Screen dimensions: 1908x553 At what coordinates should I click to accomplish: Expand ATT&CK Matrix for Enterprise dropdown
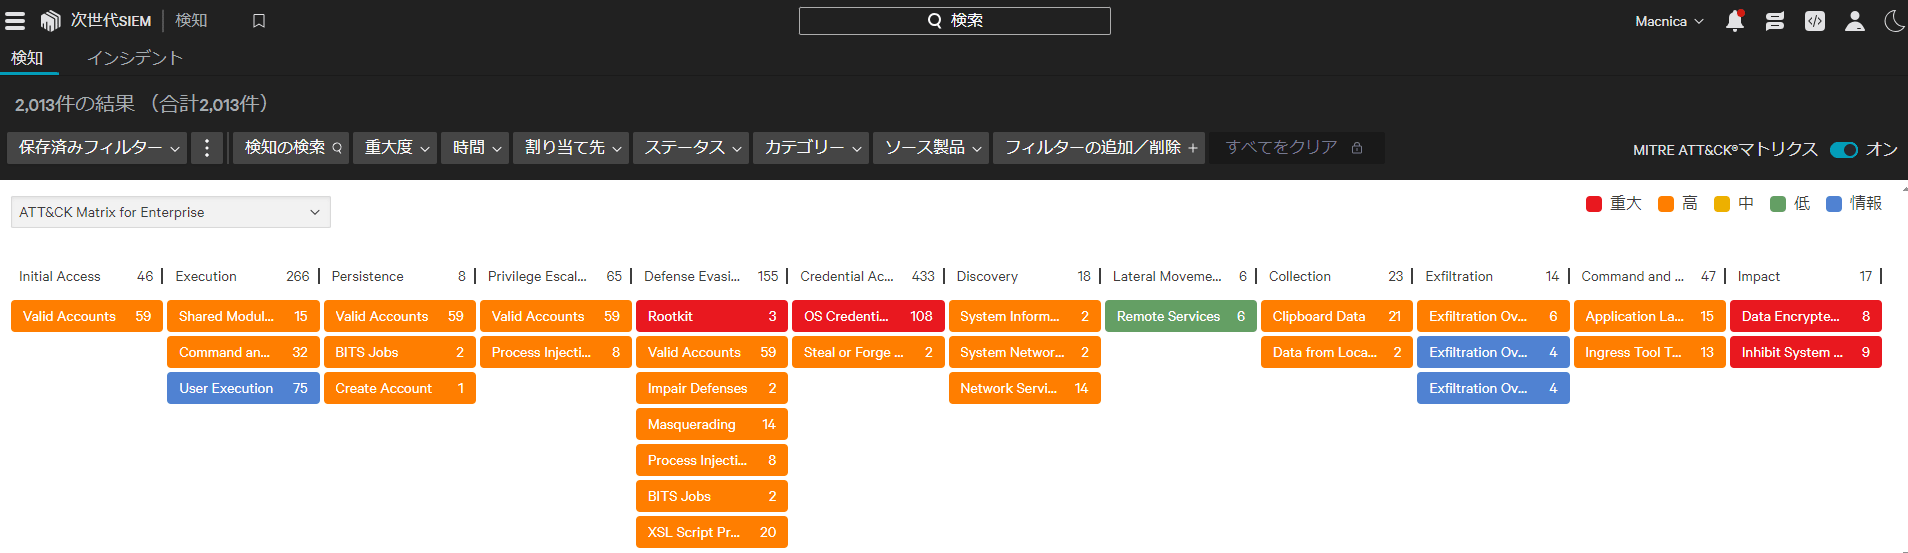170,212
